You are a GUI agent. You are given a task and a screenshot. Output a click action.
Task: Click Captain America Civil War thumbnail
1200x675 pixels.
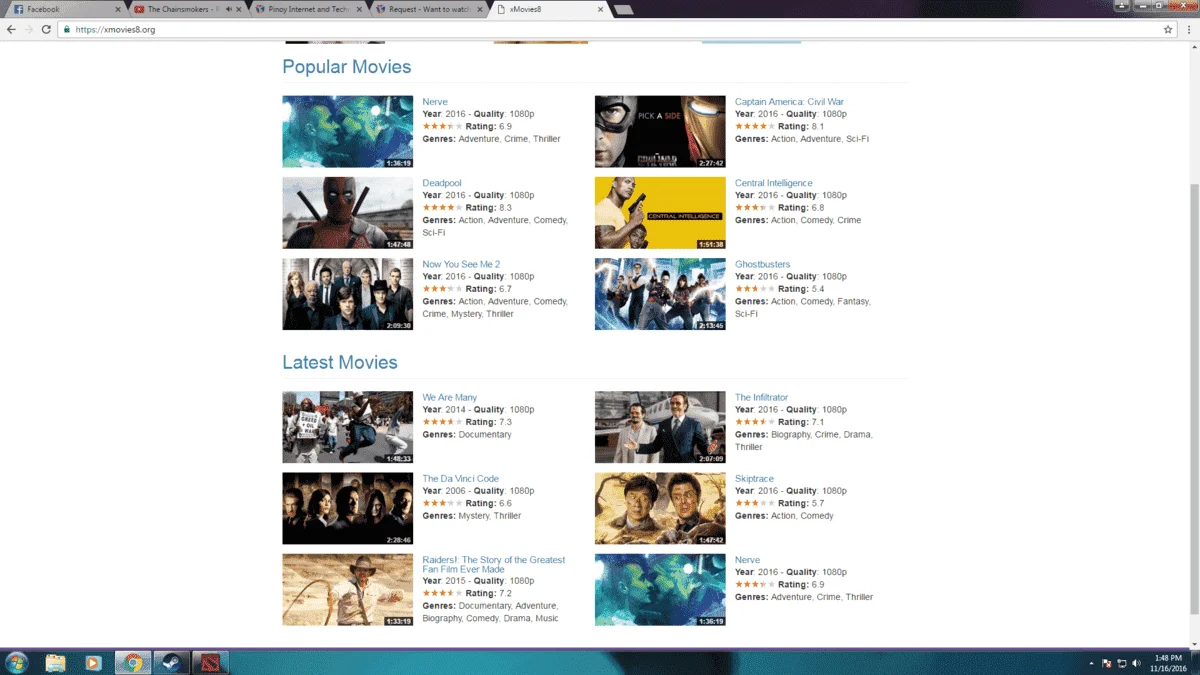point(660,132)
